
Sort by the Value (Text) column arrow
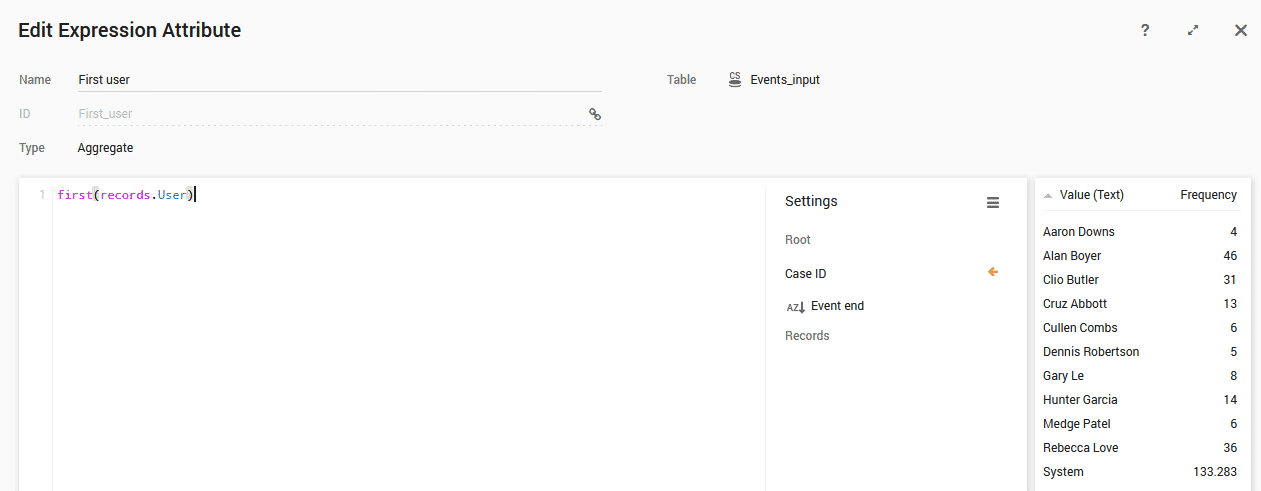coord(1047,196)
